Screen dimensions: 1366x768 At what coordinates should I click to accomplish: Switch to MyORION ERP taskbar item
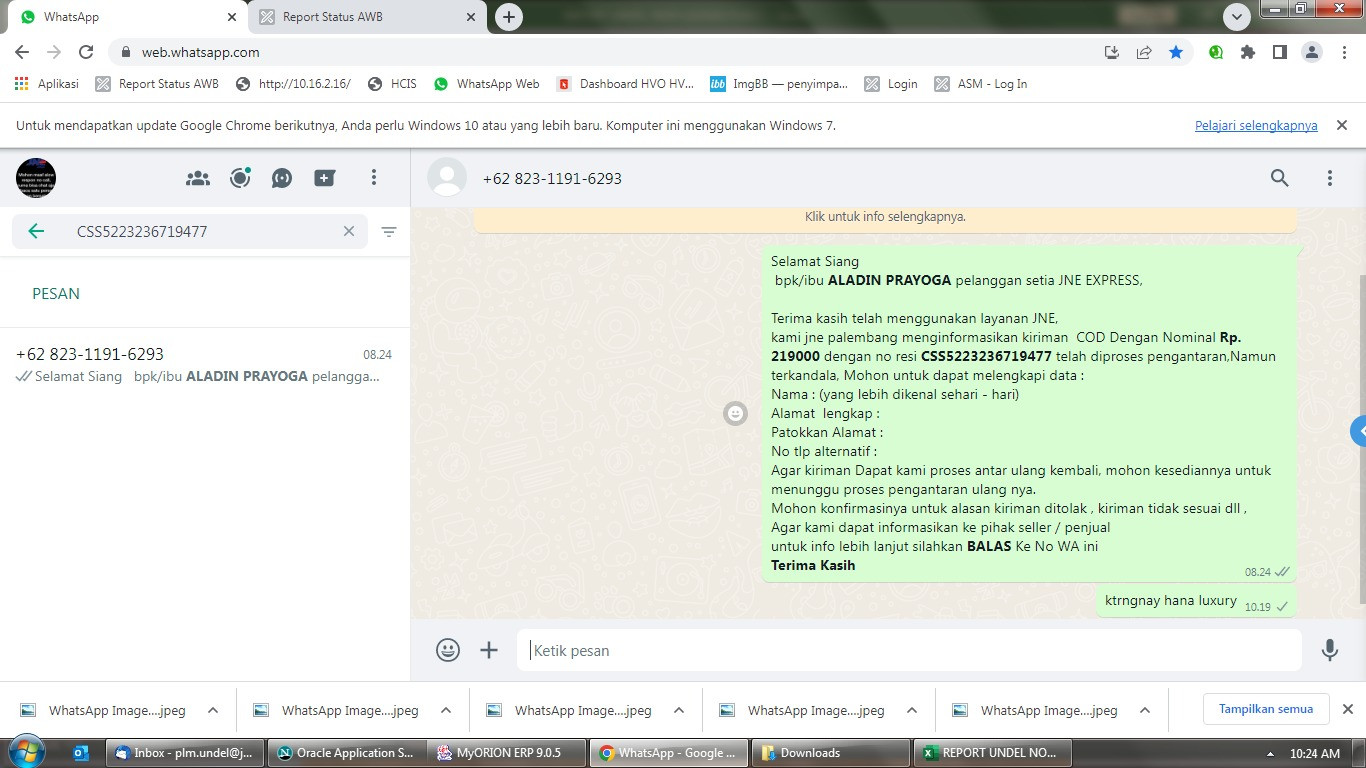[507, 753]
